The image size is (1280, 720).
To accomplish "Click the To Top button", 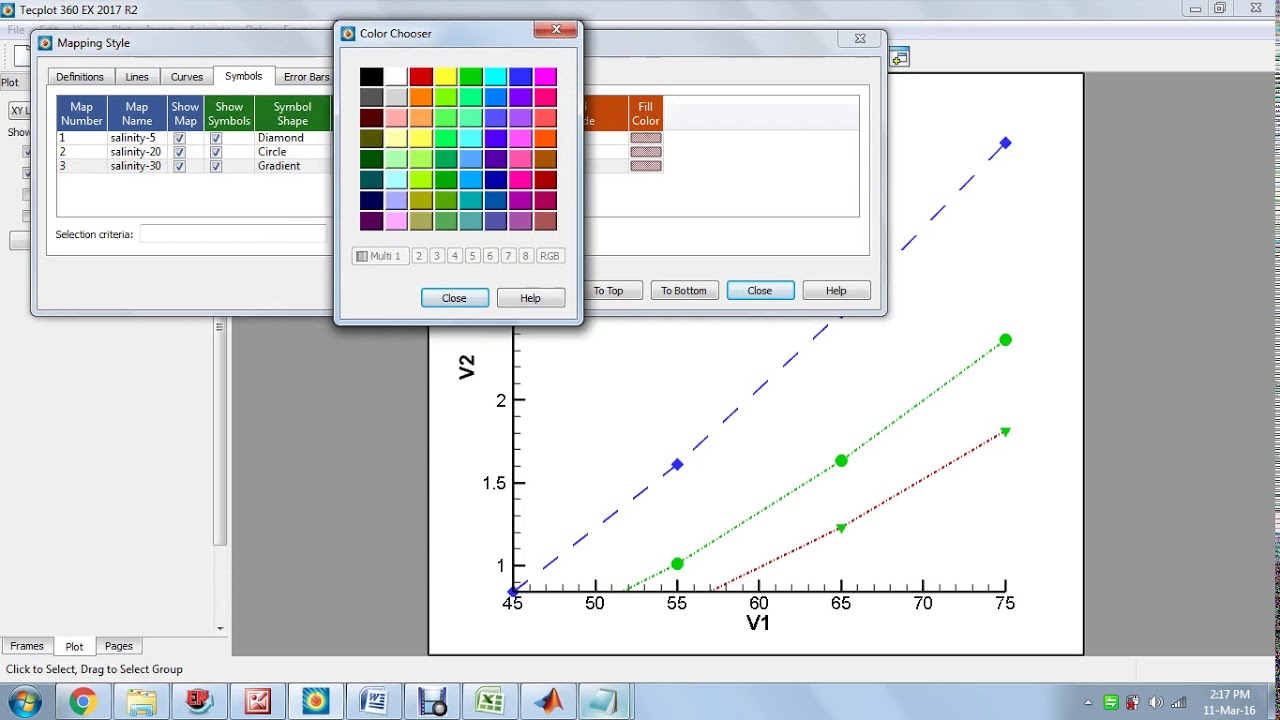I will click(608, 291).
